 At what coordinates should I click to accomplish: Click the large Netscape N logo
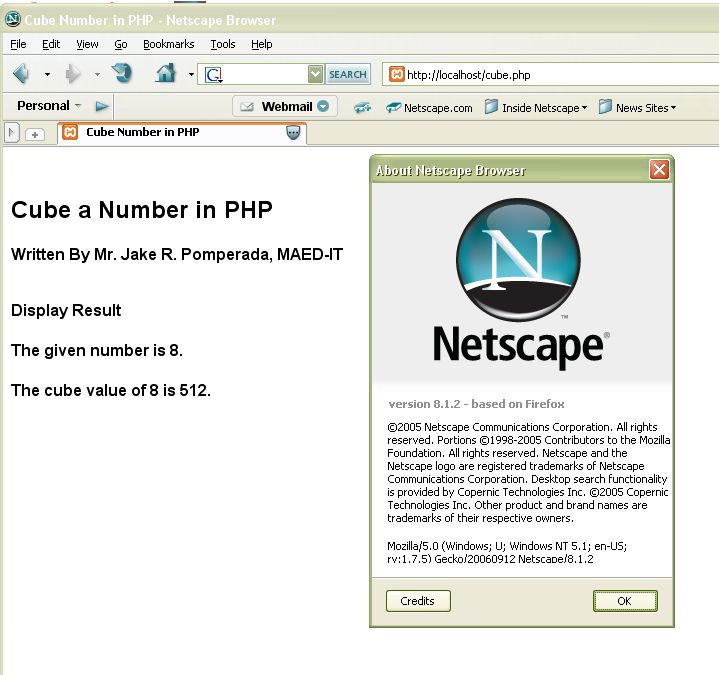518,260
